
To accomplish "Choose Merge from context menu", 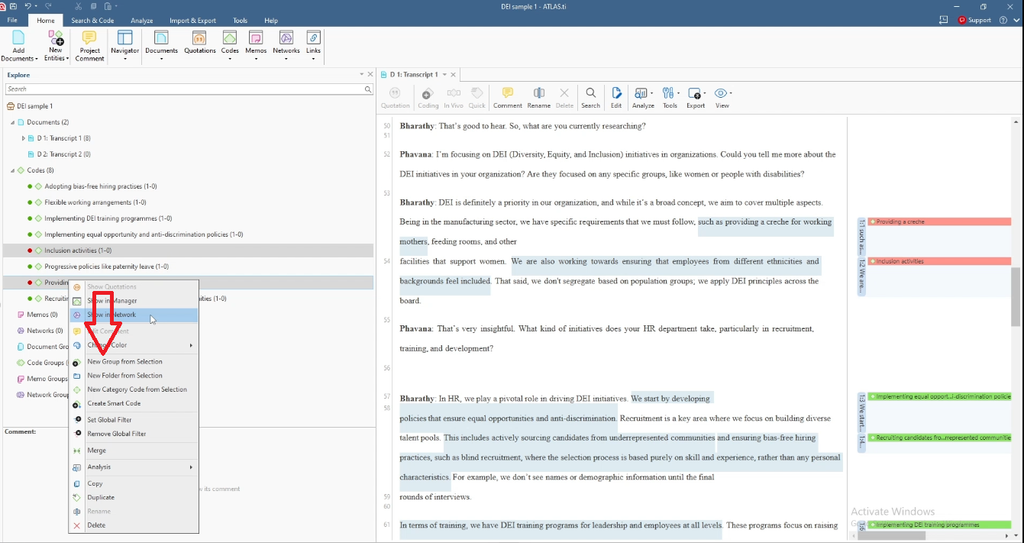I will click(x=134, y=450).
